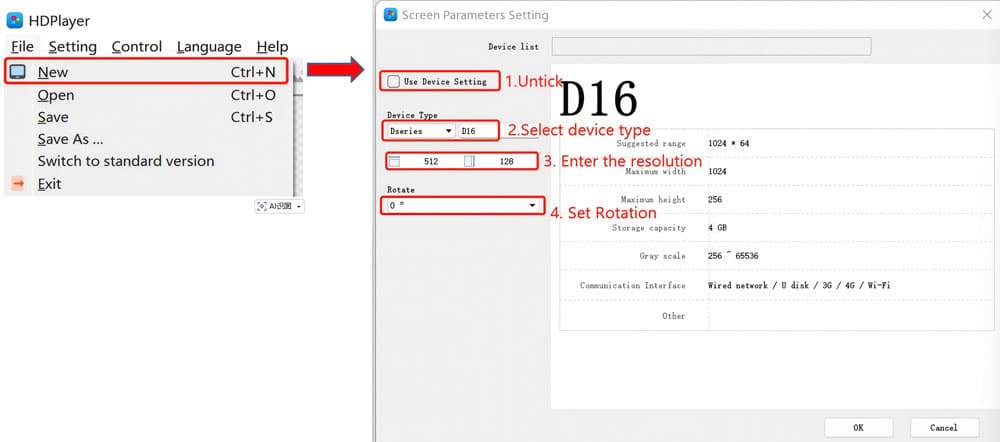Click the Cancel button
This screenshot has height=442, width=1000.
[x=944, y=427]
